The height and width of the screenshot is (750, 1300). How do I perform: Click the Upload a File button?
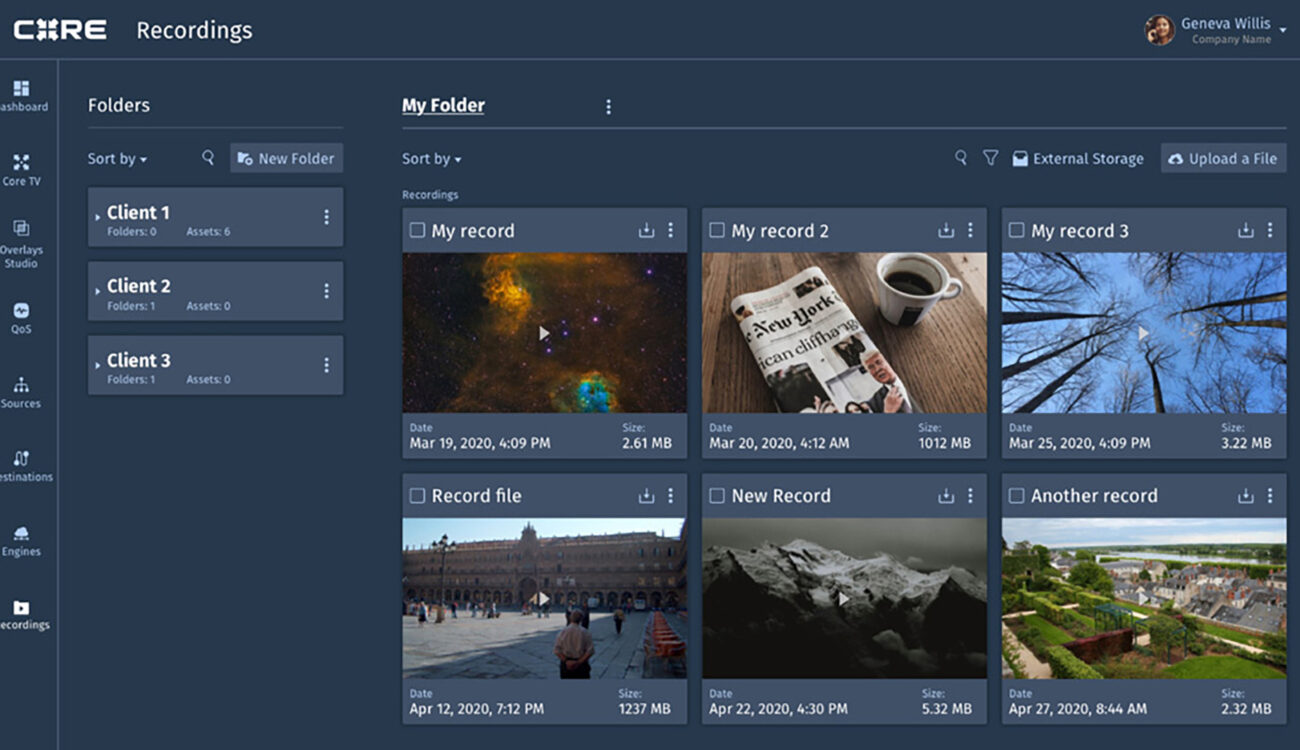click(x=1223, y=158)
